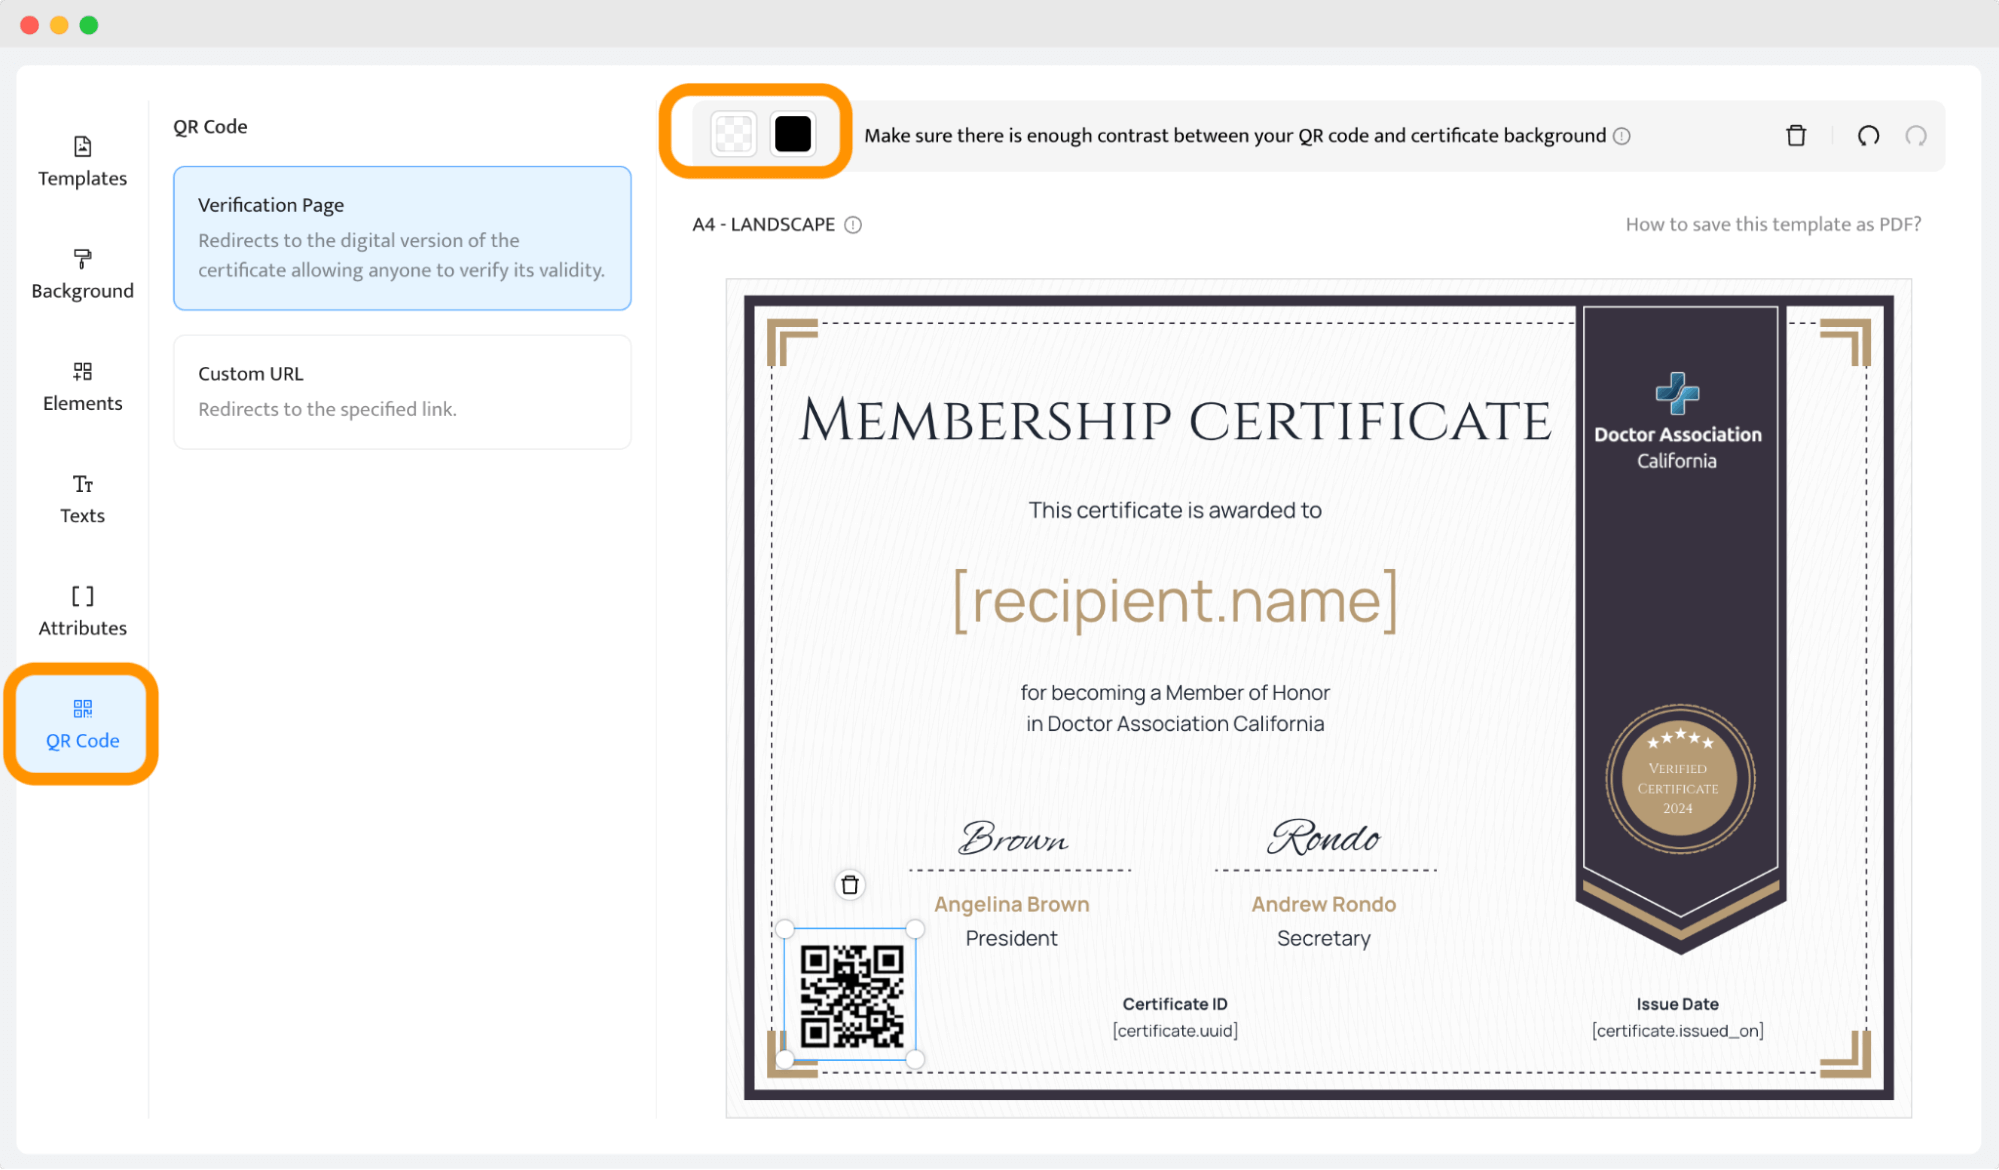The height and width of the screenshot is (1170, 1999).
Task: Click the 'A4 - LANDSCAPE' label
Action: click(x=763, y=224)
